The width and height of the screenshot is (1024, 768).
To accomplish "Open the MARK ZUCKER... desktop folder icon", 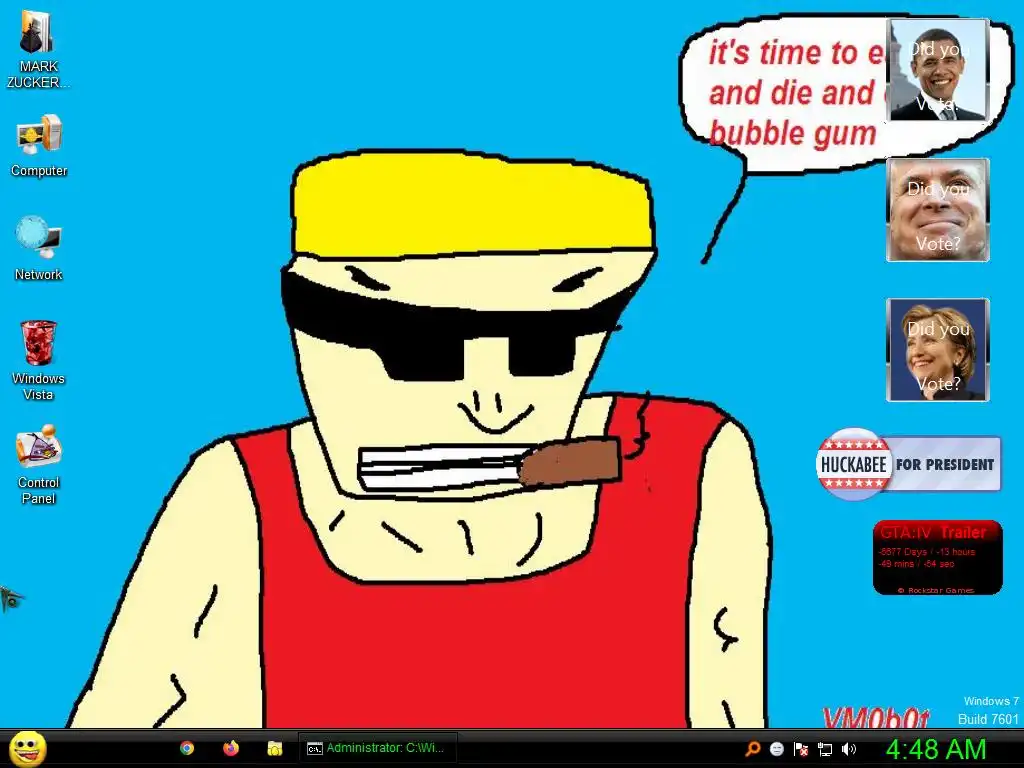I will 37,49.
